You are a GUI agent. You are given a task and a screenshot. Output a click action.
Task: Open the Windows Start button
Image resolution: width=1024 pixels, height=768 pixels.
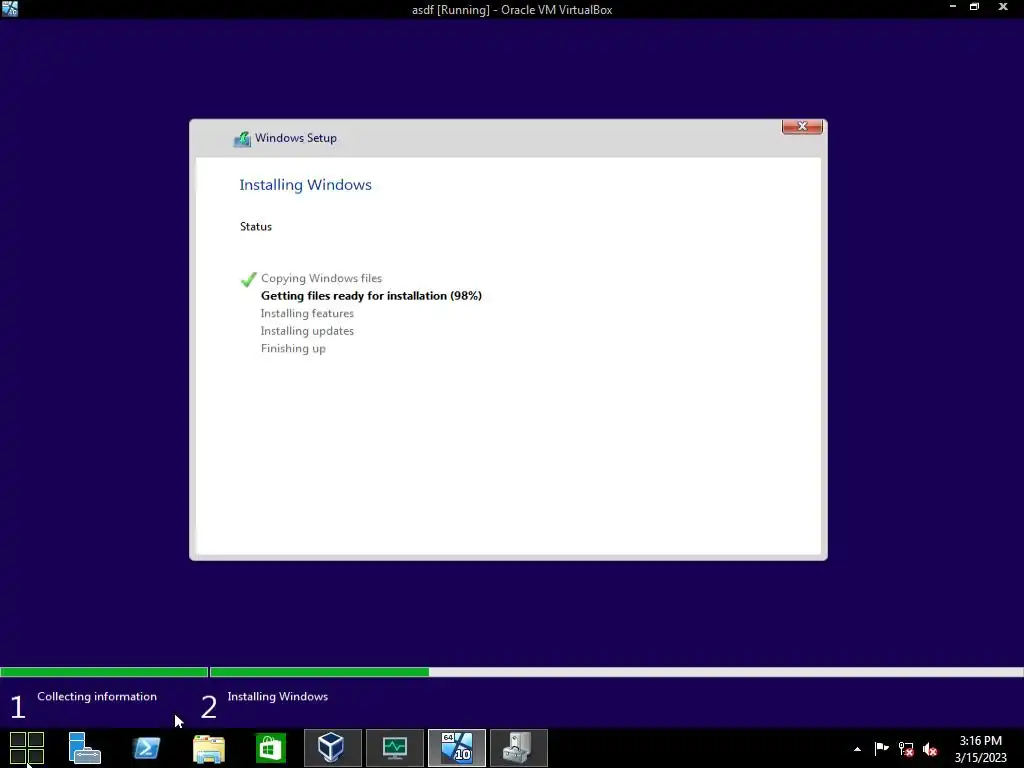click(27, 748)
